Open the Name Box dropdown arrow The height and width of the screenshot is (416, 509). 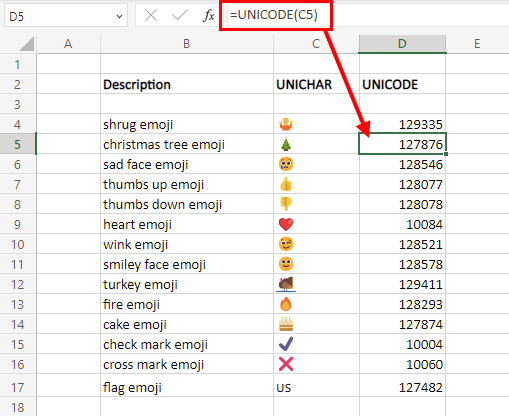(x=119, y=16)
